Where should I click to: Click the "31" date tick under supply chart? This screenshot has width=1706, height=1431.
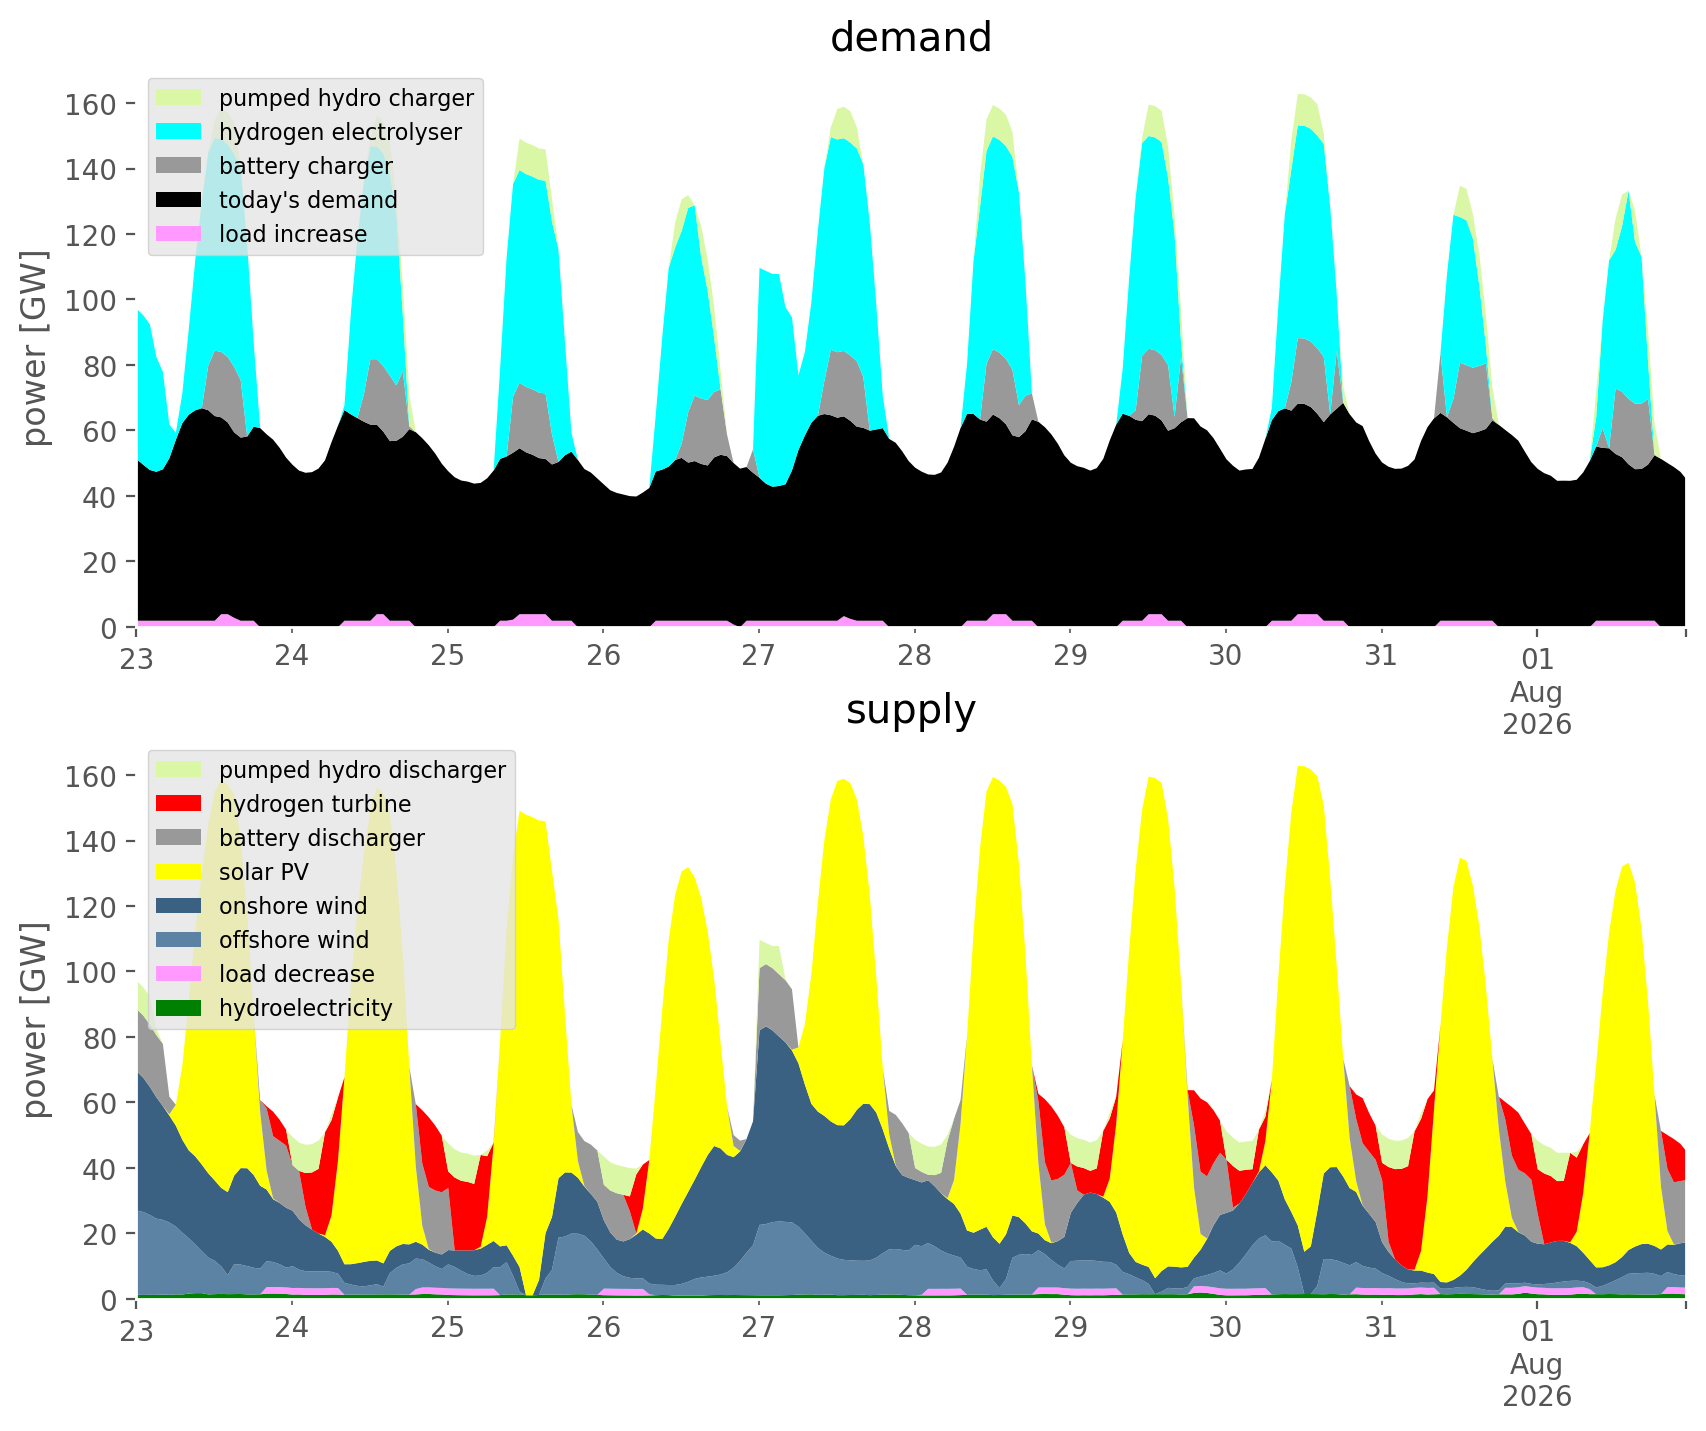coord(1380,1328)
